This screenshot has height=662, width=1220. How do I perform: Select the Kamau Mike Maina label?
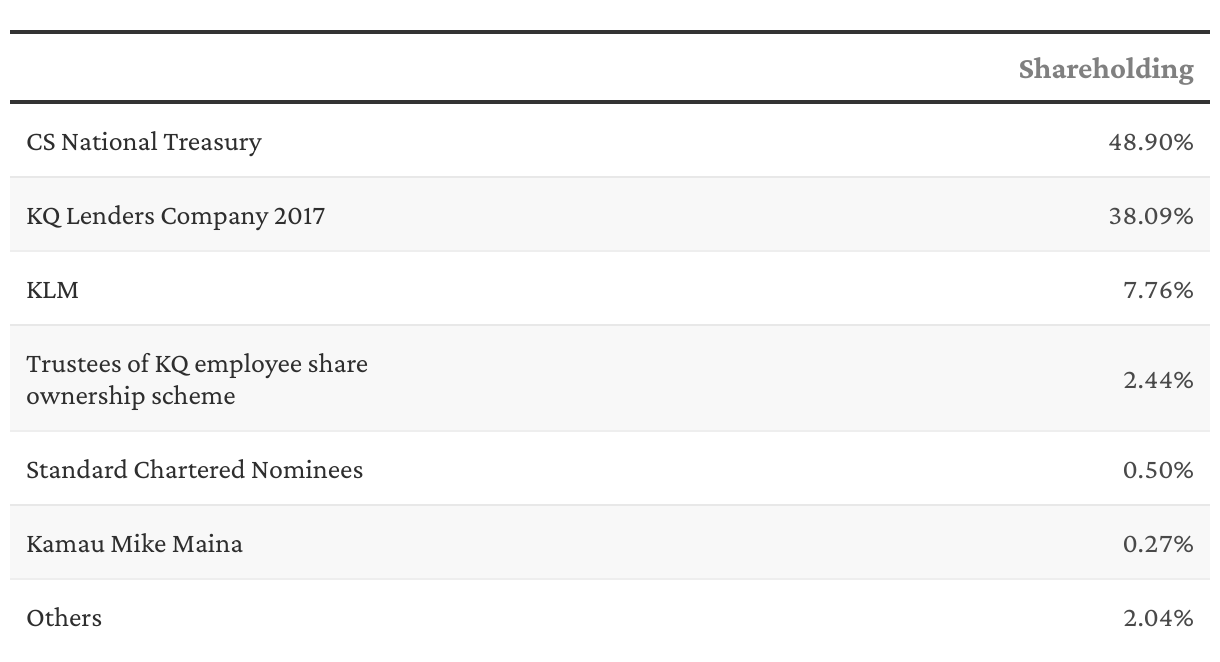134,544
